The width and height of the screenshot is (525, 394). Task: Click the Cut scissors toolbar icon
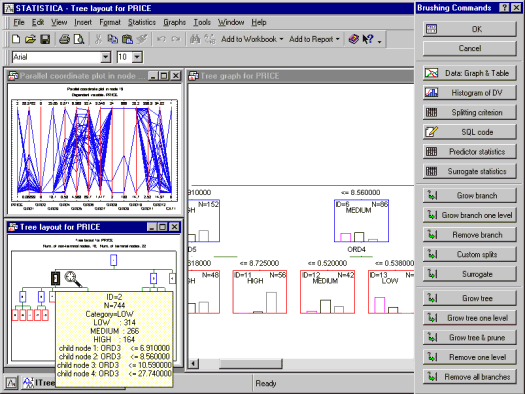[x=98, y=39]
